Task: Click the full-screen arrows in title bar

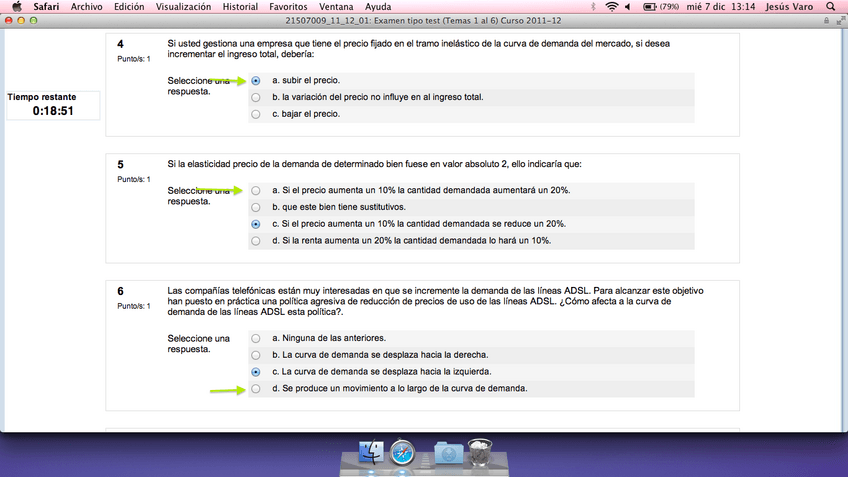Action: pyautogui.click(x=838, y=21)
